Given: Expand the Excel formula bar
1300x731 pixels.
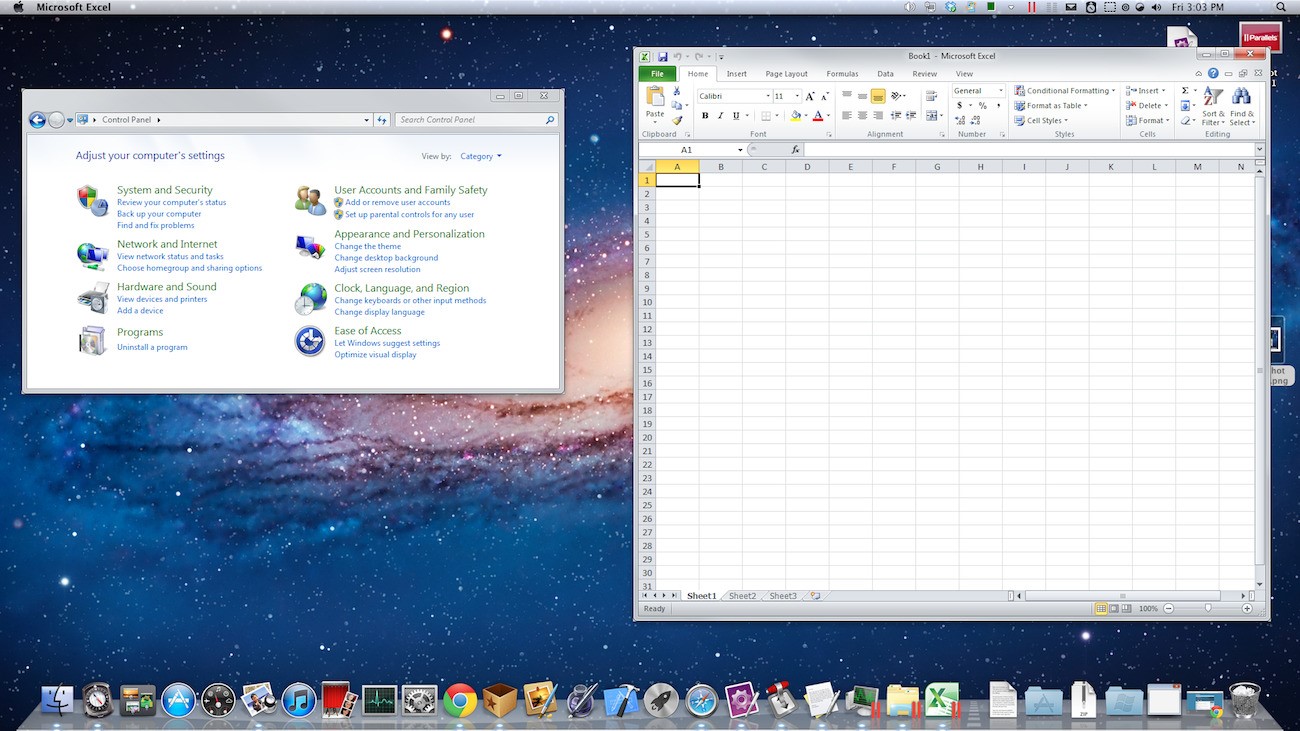Looking at the screenshot, I should pyautogui.click(x=1260, y=149).
